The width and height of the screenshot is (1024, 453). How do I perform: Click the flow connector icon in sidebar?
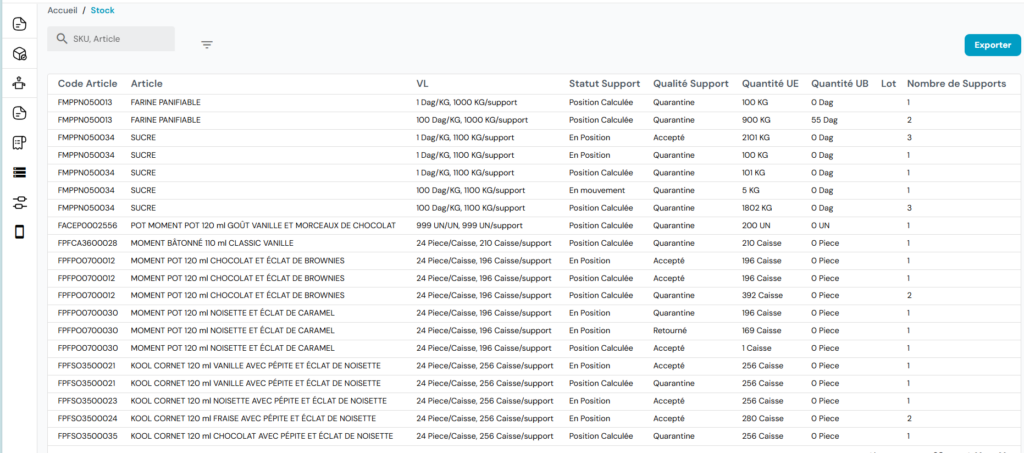click(19, 203)
